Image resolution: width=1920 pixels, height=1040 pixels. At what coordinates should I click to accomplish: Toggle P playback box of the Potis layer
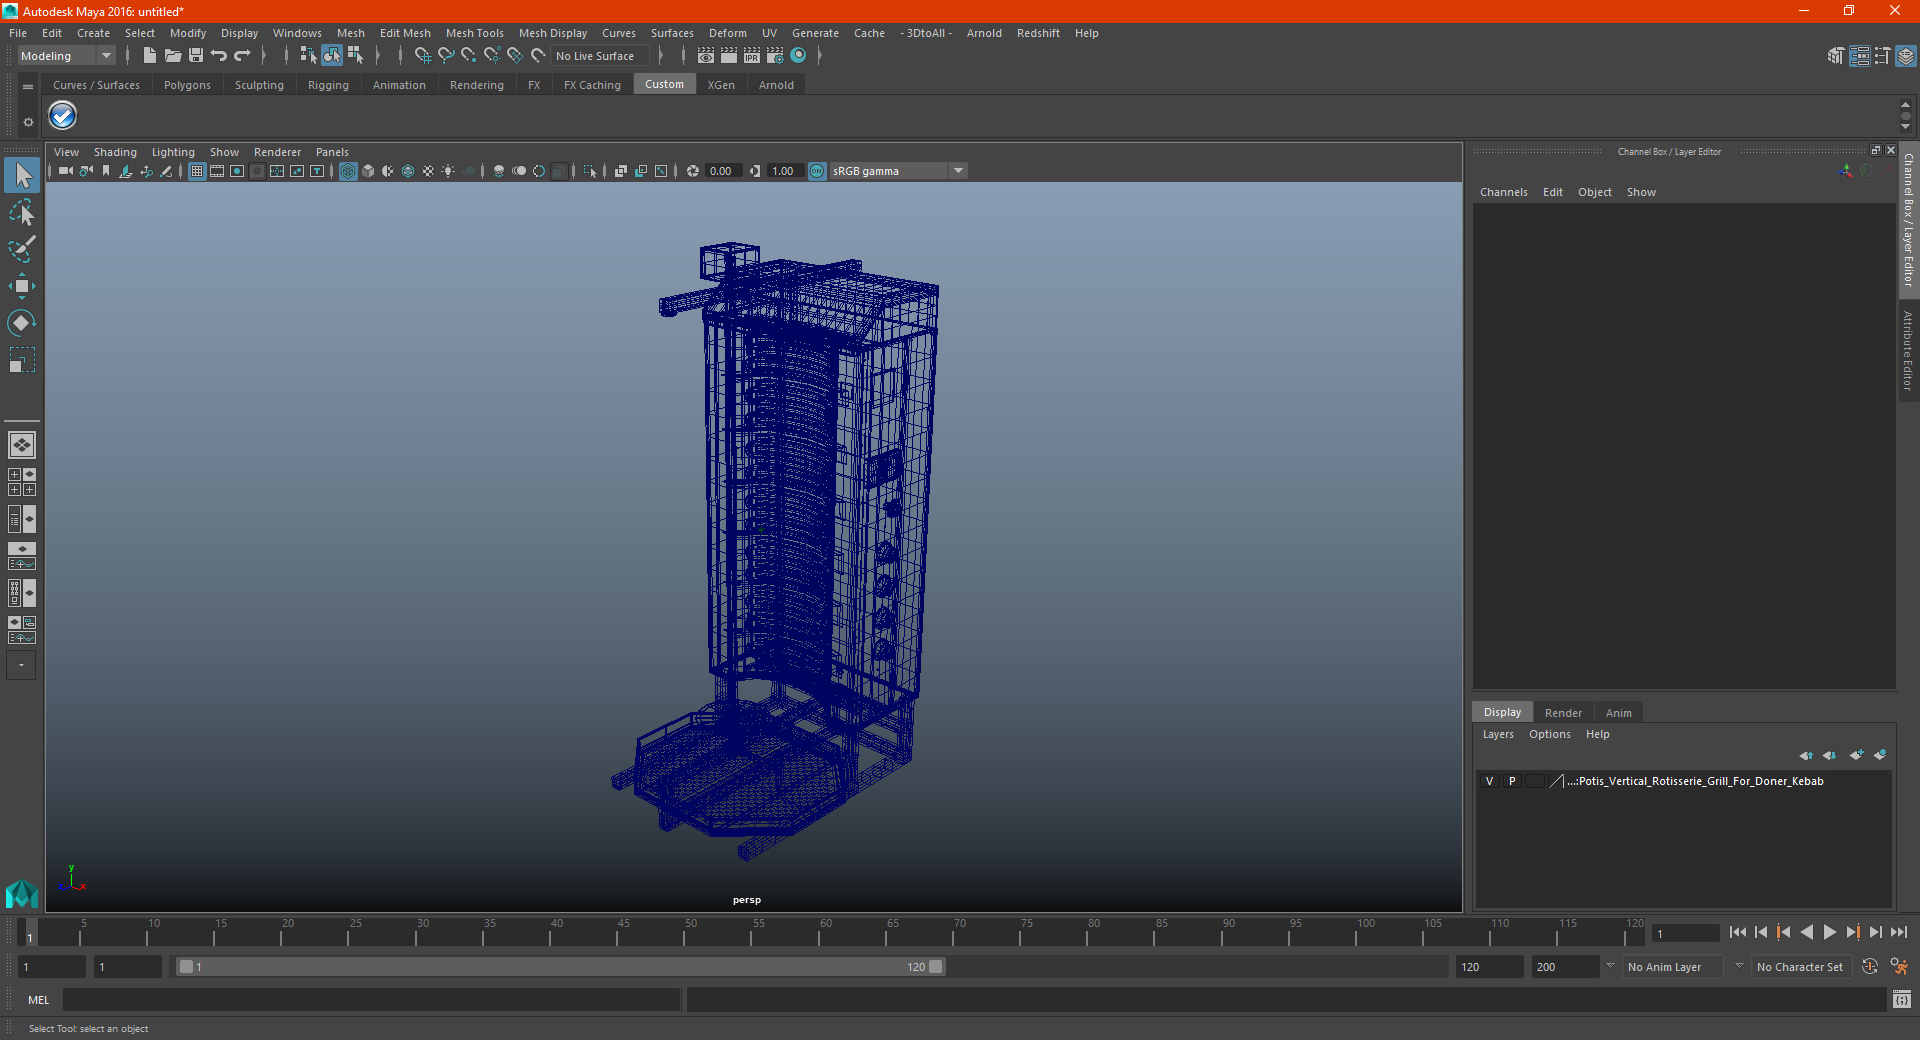click(1512, 781)
